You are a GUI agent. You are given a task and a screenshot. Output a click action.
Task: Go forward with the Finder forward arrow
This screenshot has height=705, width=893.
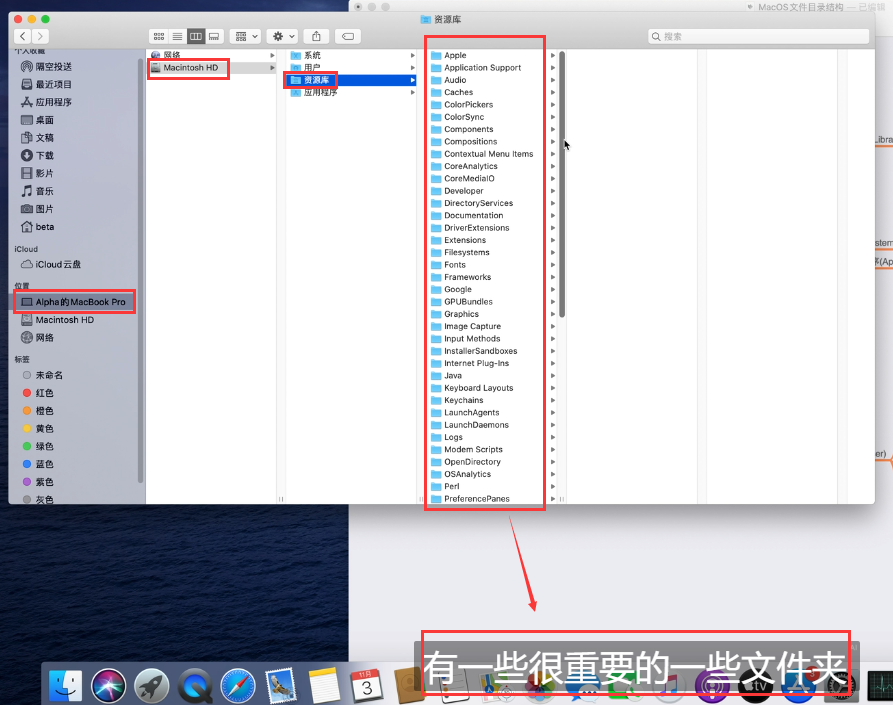pyautogui.click(x=40, y=36)
